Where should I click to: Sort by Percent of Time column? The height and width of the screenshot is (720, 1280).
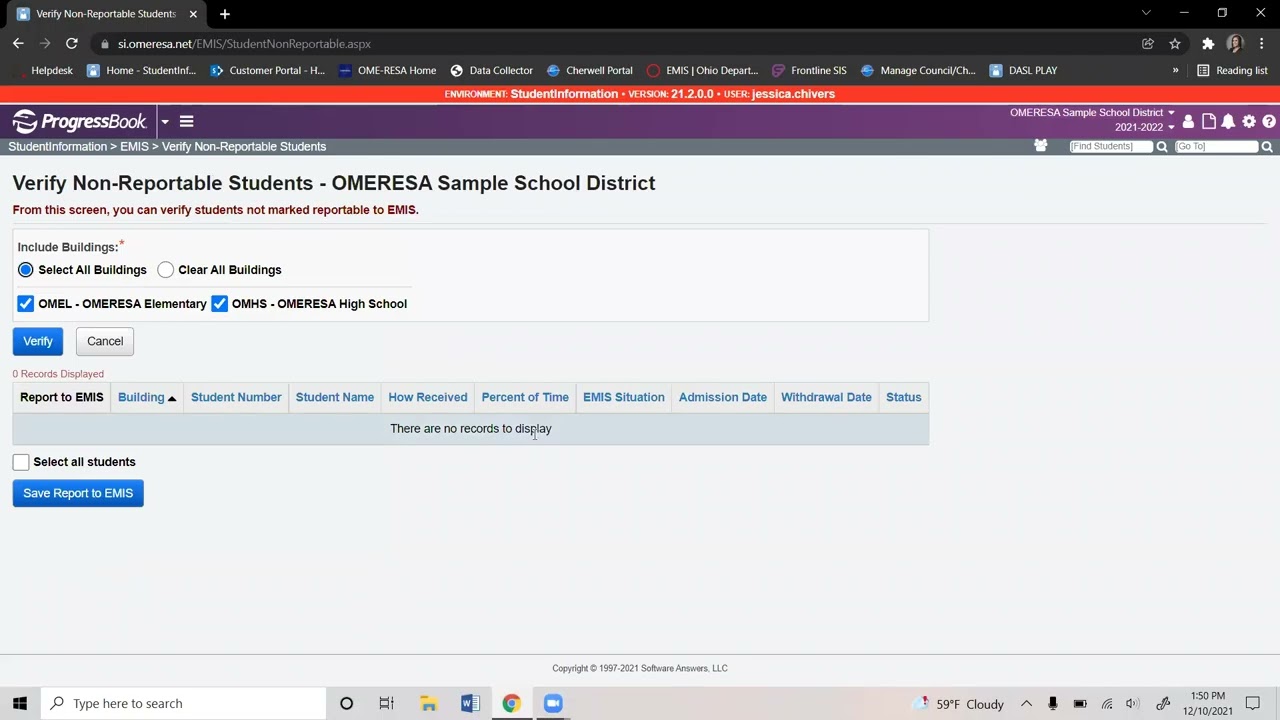tap(525, 397)
